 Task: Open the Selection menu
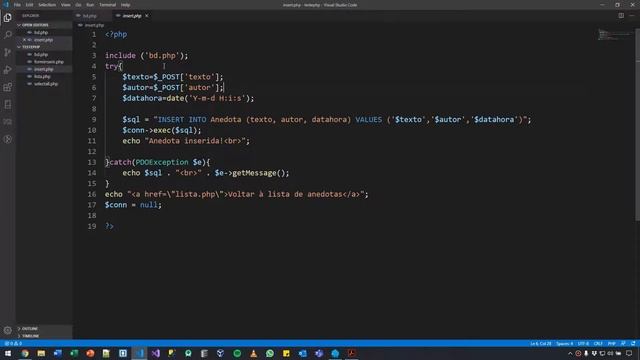[47, 5]
